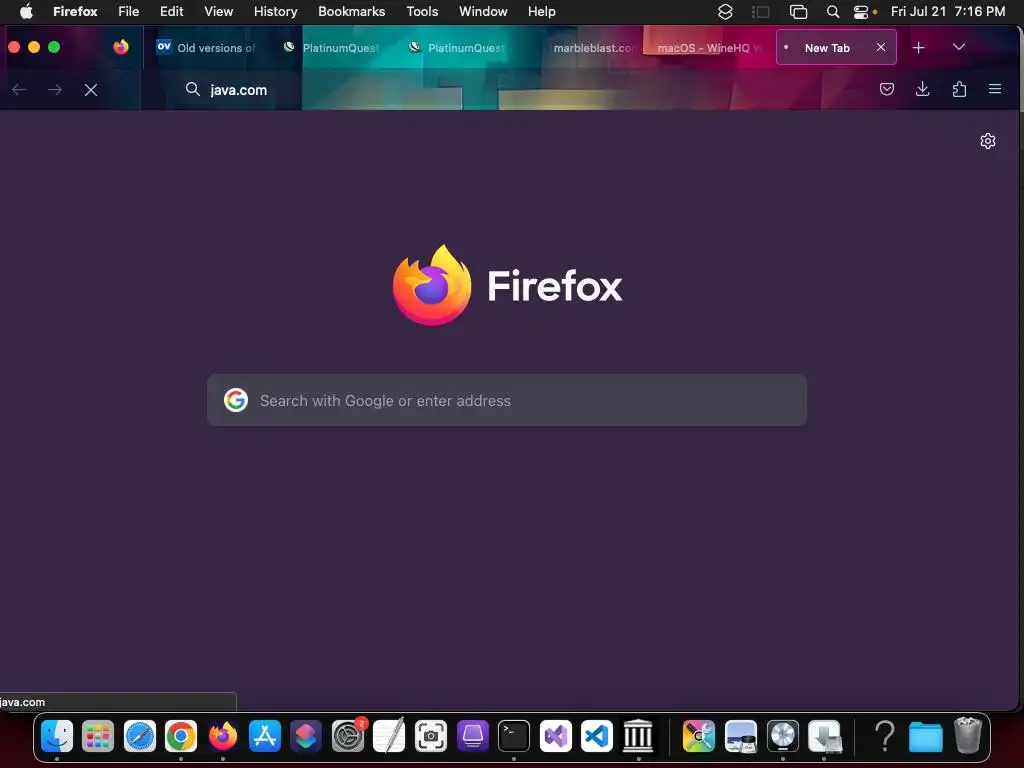This screenshot has width=1024, height=768.
Task: Open Screenshot app from the Dock
Action: (431, 736)
